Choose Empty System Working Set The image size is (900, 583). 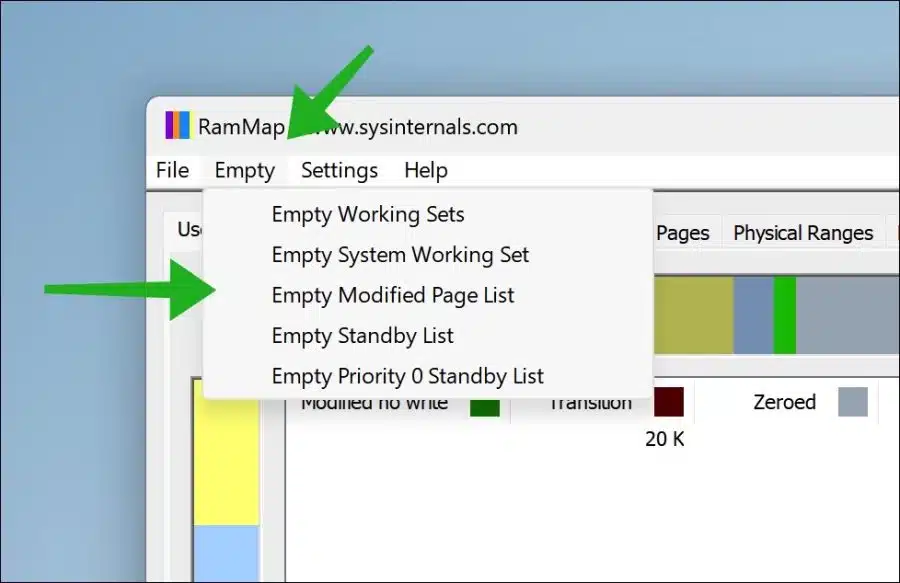(428, 255)
